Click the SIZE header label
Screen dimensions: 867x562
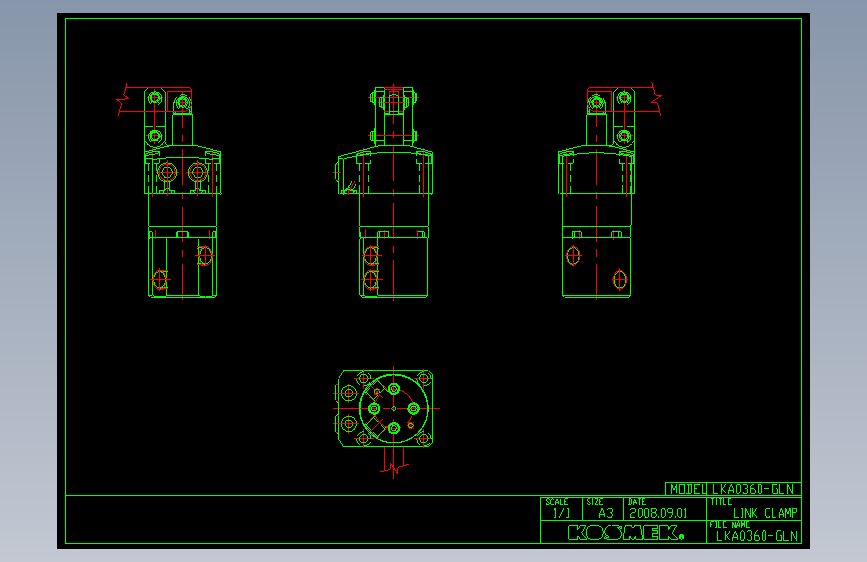coord(594,502)
